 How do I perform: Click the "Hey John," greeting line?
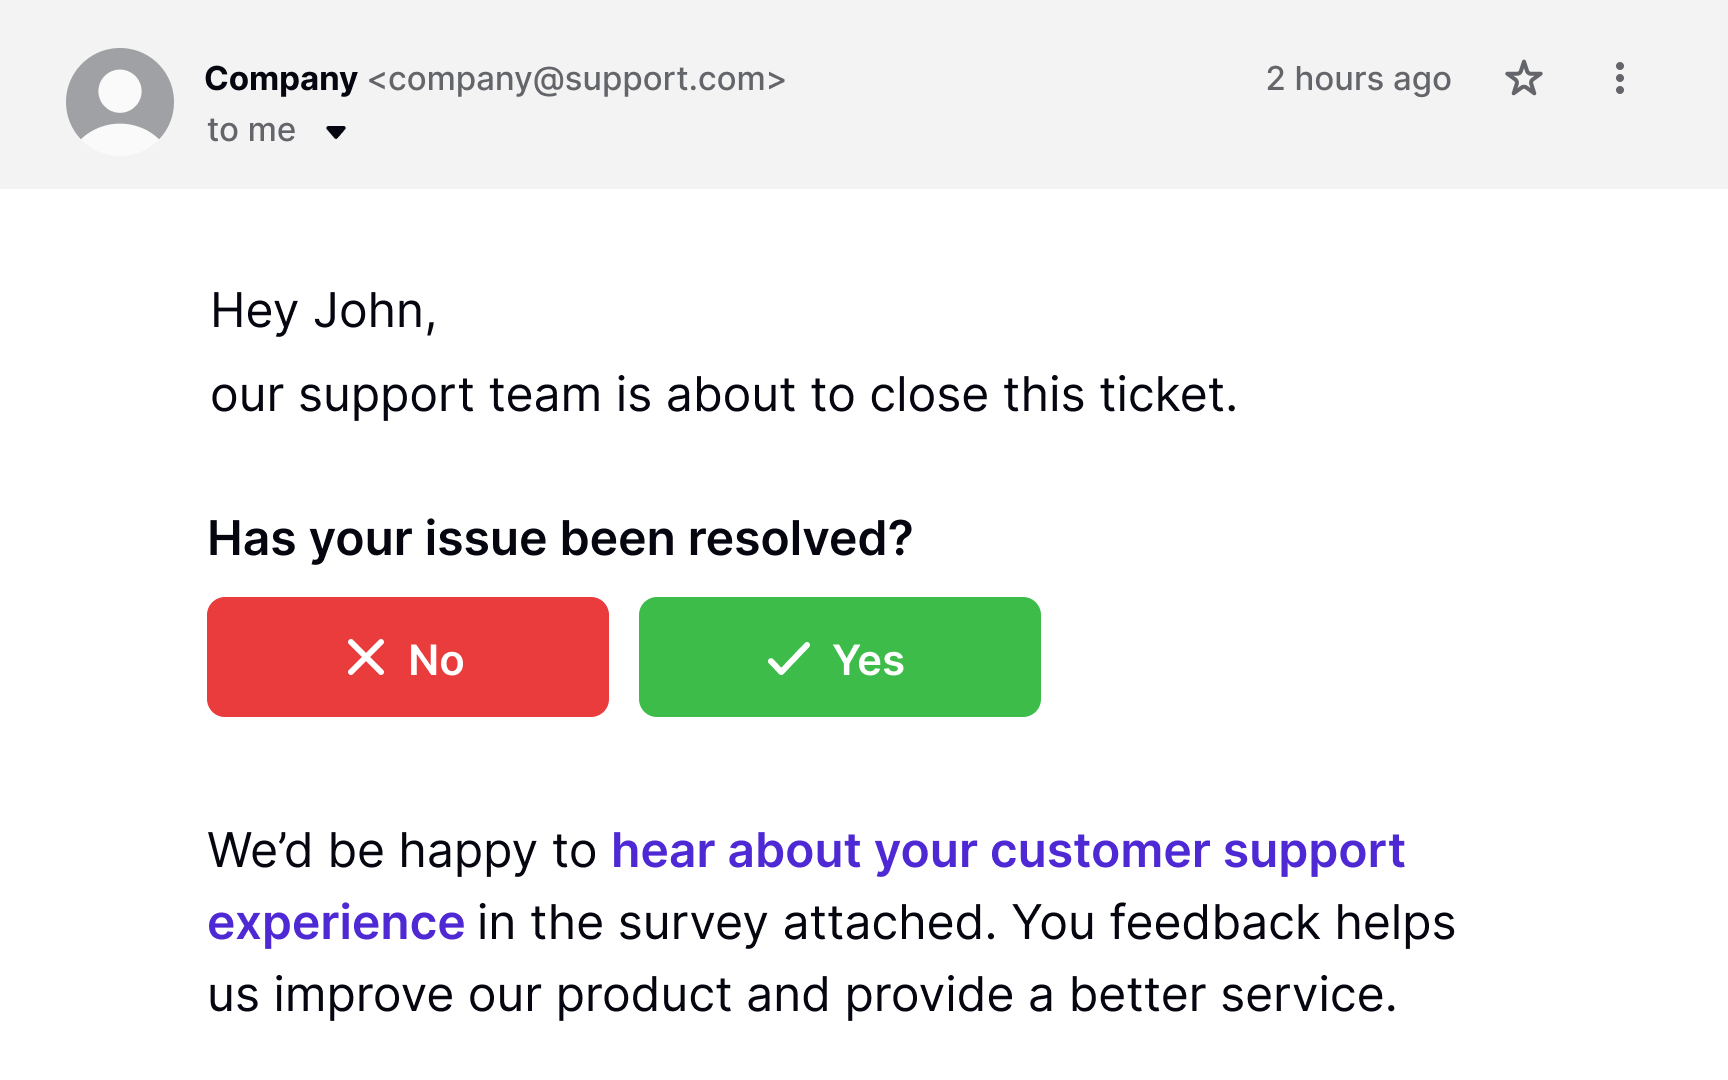(x=323, y=311)
